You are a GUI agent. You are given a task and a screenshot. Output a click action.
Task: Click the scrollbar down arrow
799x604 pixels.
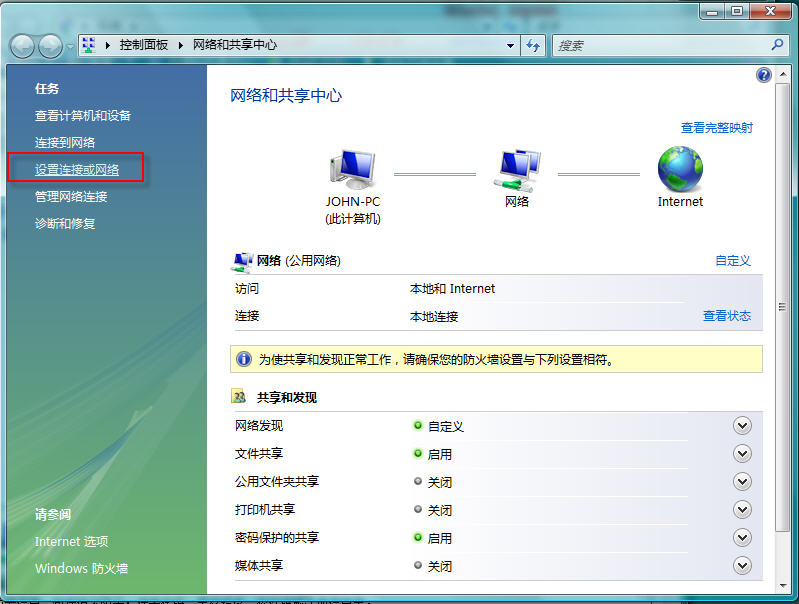tap(782, 586)
